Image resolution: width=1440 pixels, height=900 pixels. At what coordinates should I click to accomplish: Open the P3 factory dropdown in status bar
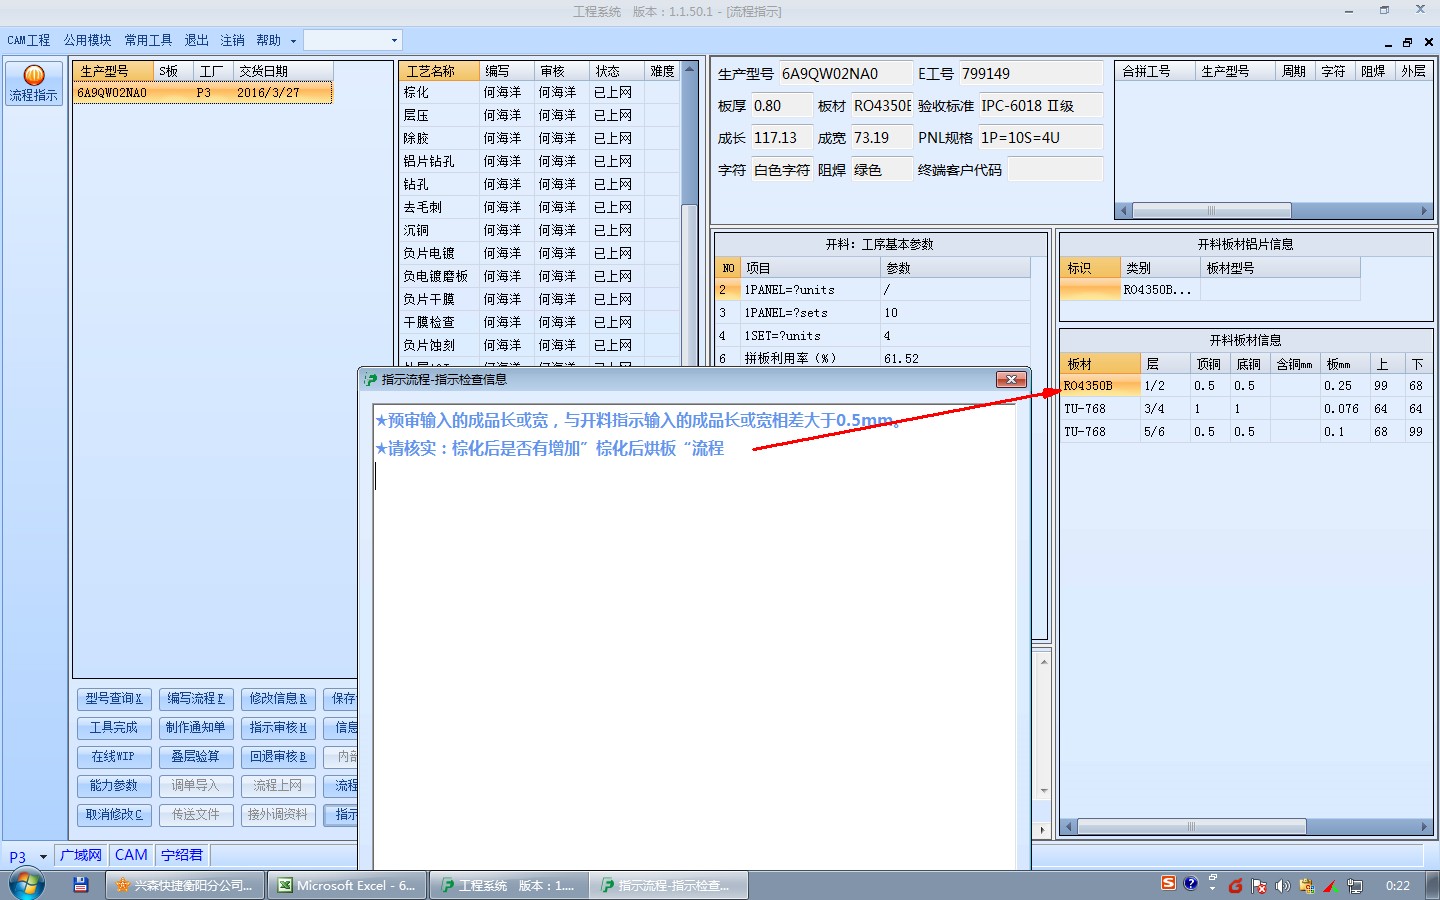[43, 857]
